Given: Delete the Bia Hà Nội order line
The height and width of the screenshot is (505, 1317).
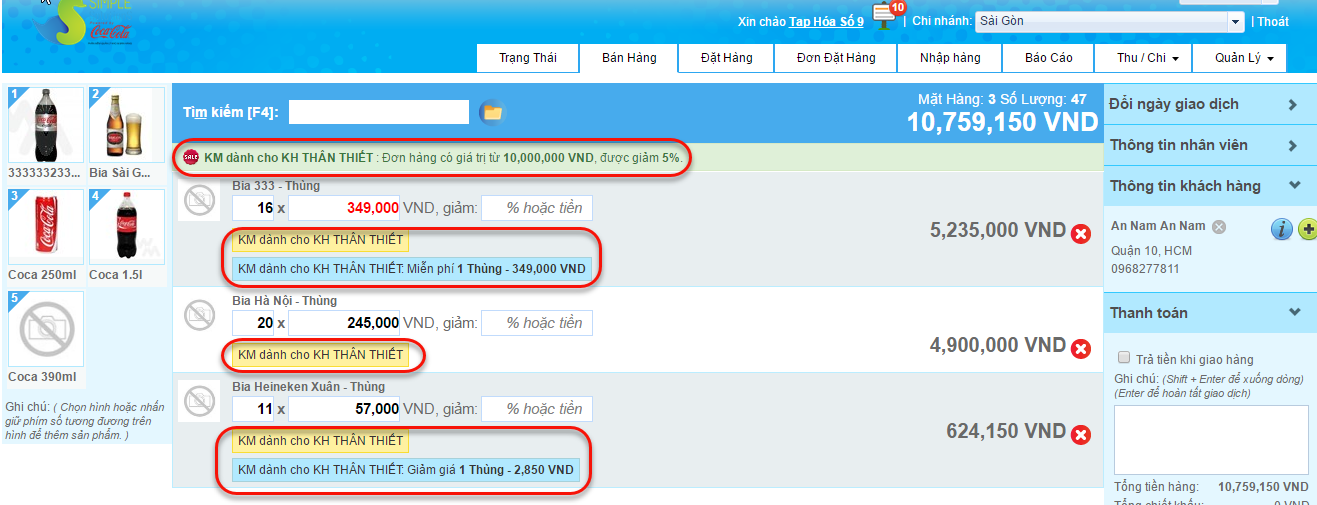Looking at the screenshot, I should coord(1081,349).
